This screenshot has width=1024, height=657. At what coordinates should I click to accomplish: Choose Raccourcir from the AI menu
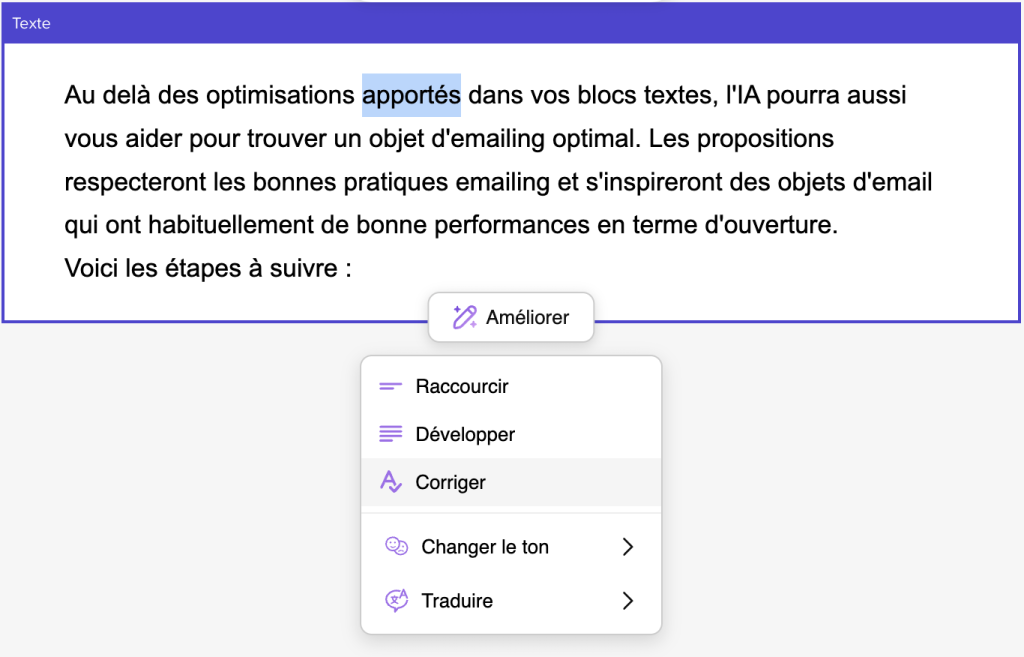tap(462, 386)
